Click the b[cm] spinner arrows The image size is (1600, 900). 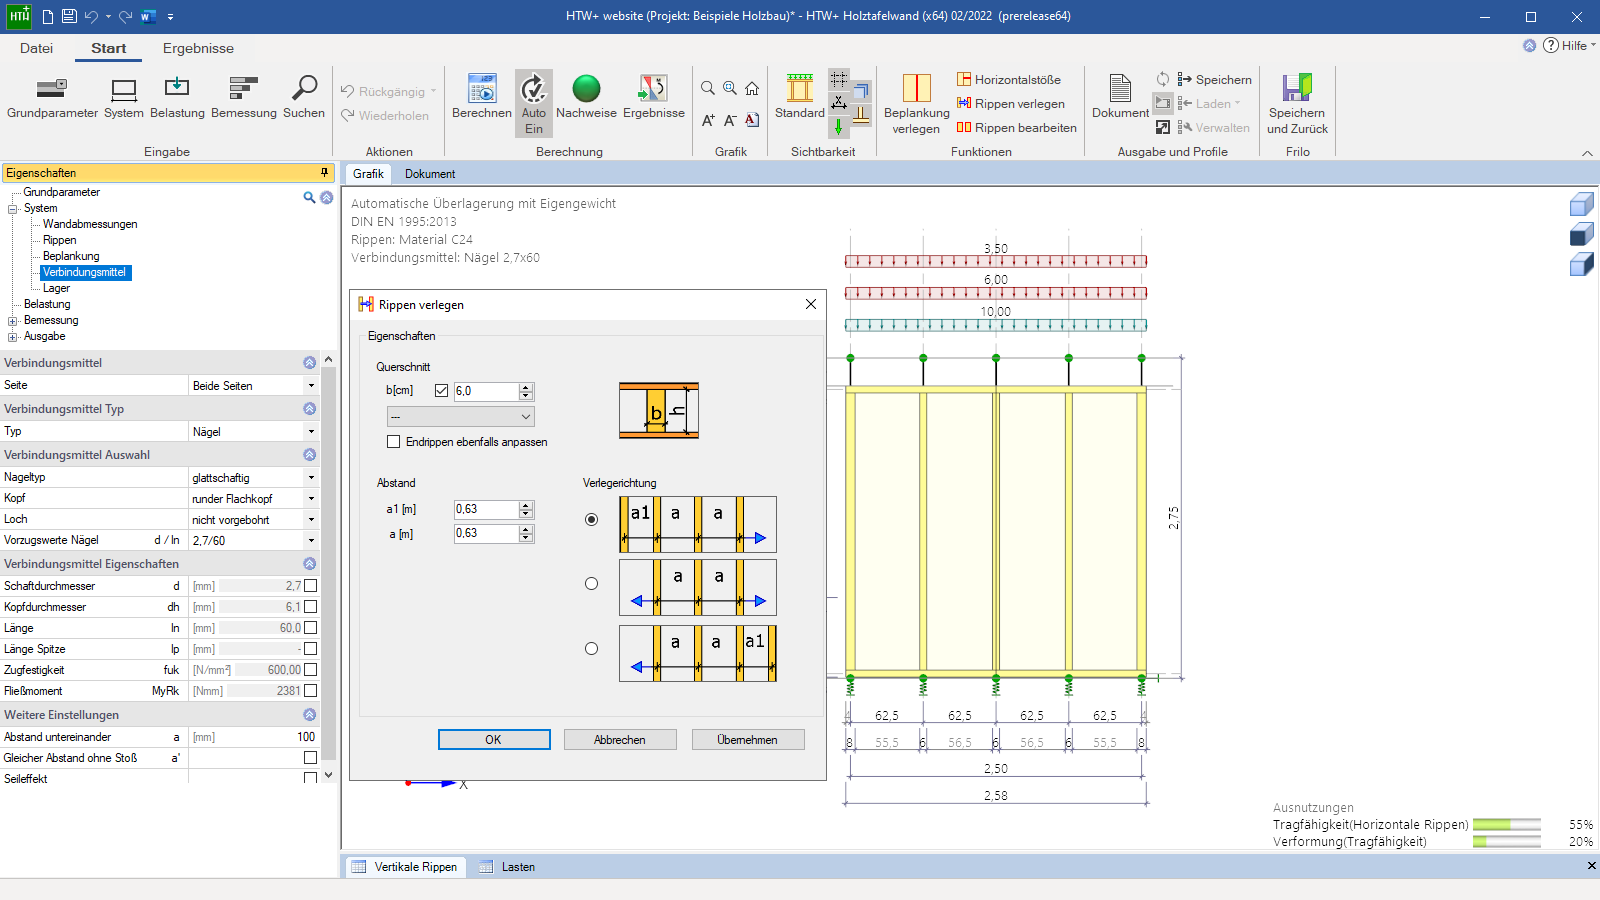click(x=526, y=391)
